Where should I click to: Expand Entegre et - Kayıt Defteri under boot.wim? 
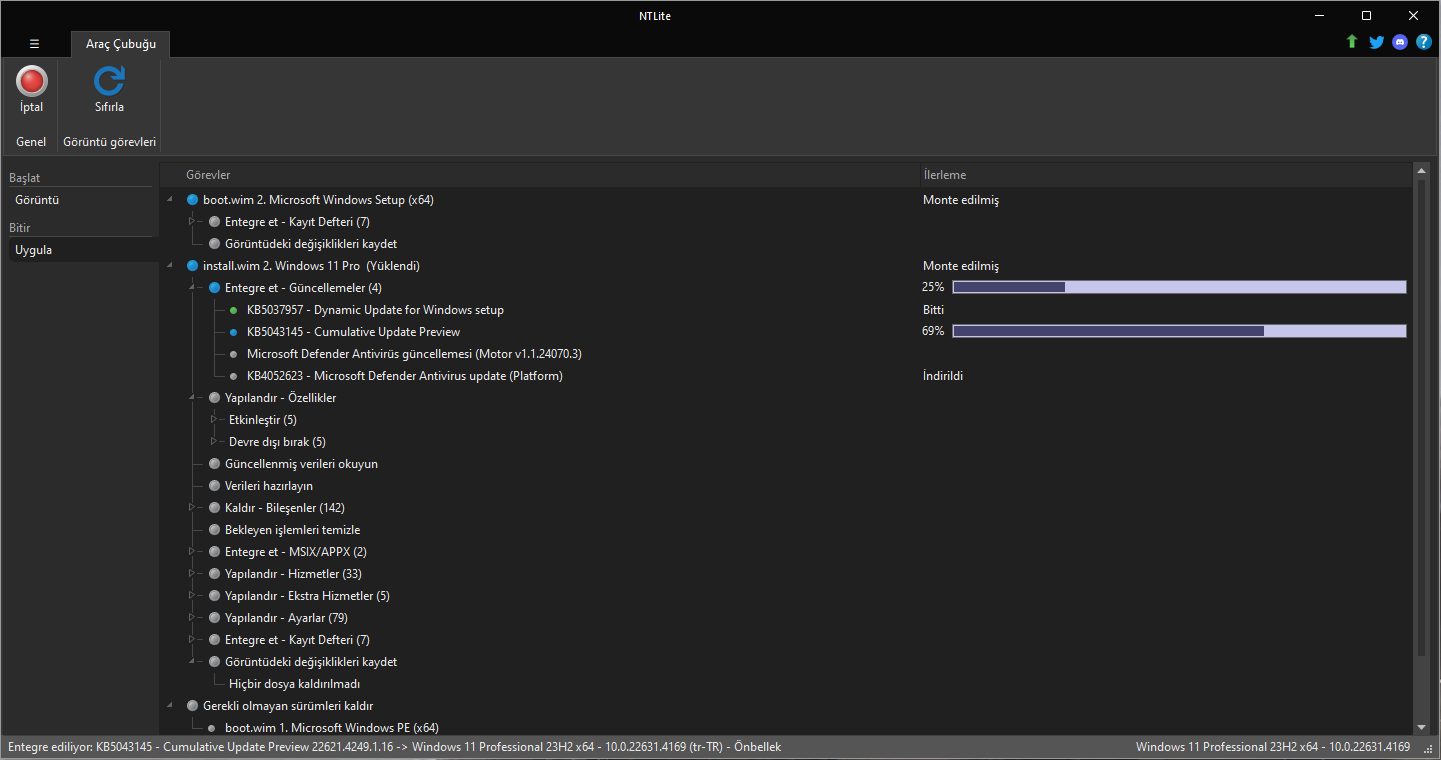coord(193,222)
